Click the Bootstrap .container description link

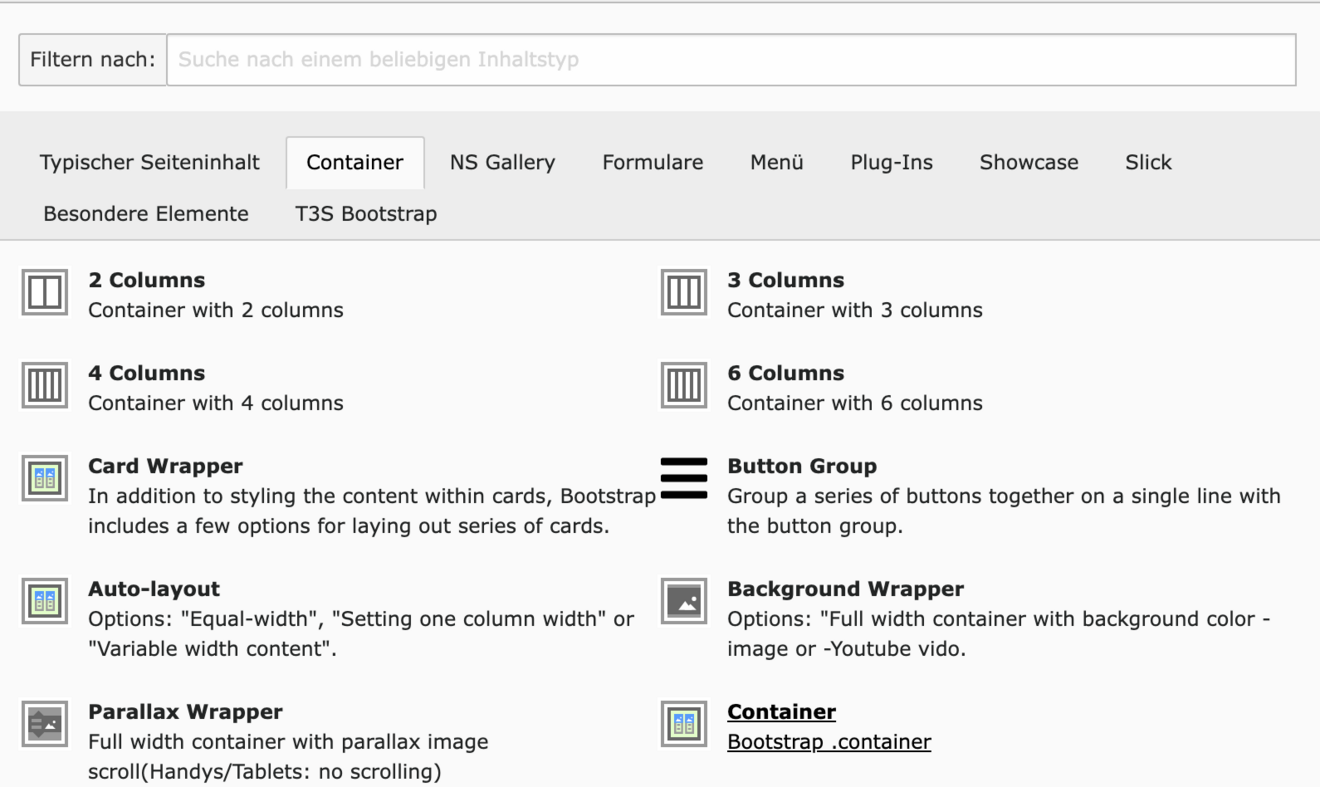pyautogui.click(x=829, y=742)
